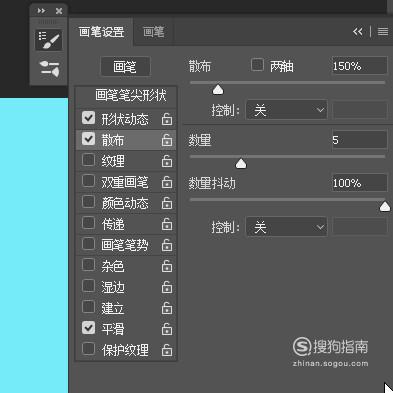This screenshot has height=393, width=393.
Task: Enable the 传递 checkbox
Action: pyautogui.click(x=88, y=223)
